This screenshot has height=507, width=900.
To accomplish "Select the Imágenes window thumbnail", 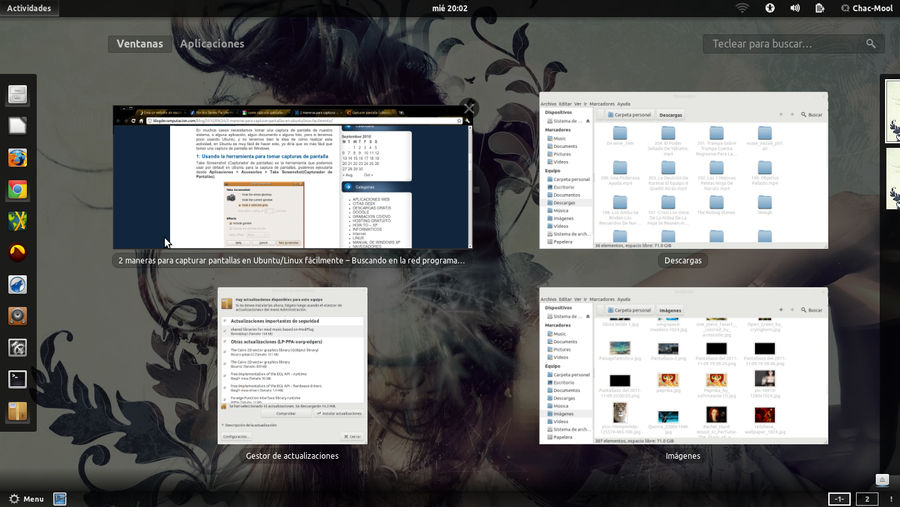I will pyautogui.click(x=683, y=366).
